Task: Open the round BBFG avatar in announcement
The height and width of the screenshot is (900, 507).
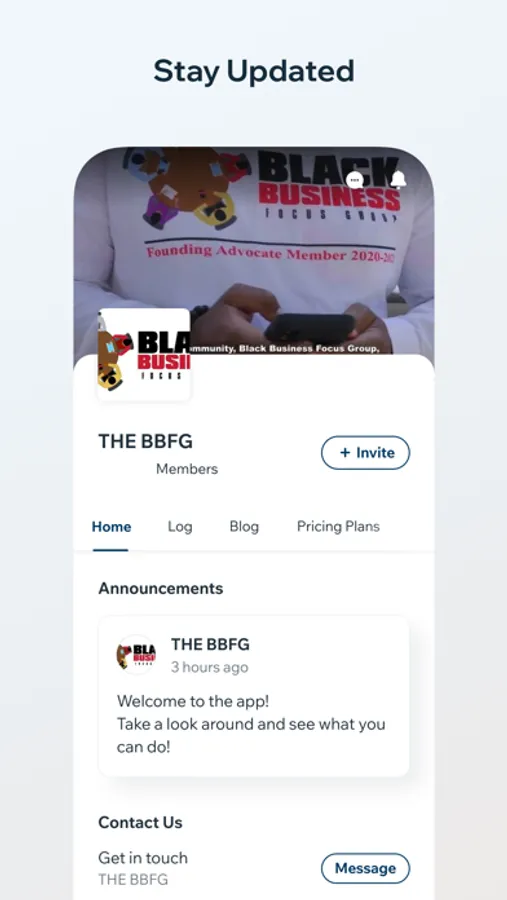Action: tap(137, 654)
